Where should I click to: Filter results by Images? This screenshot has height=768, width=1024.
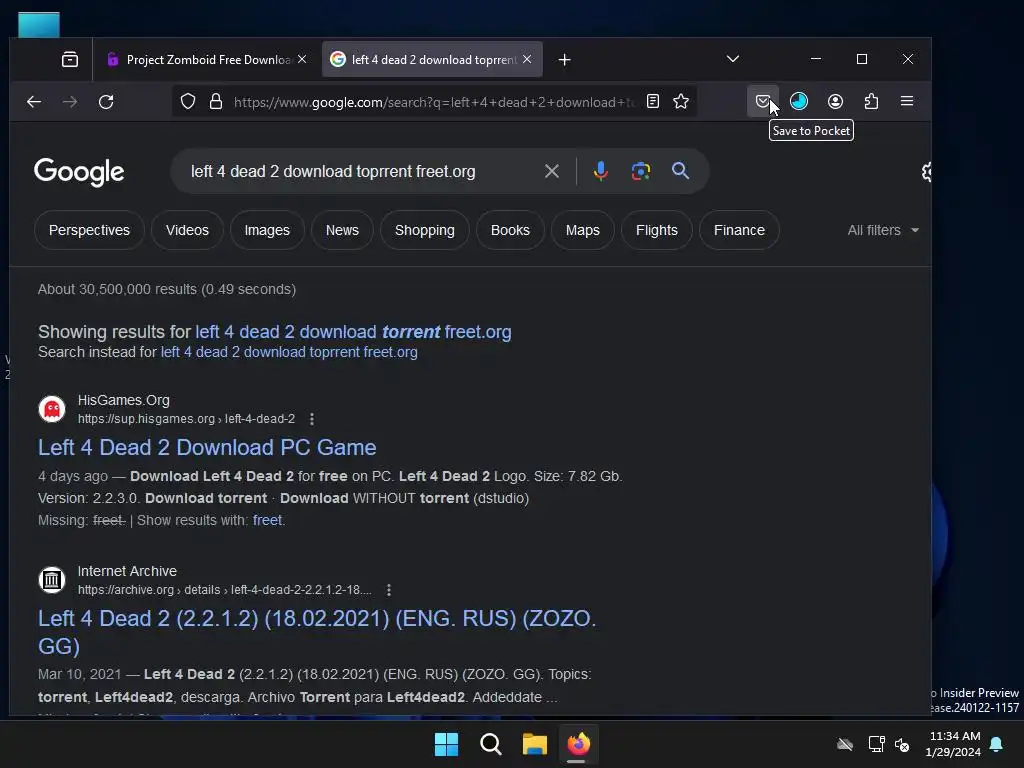pos(267,230)
